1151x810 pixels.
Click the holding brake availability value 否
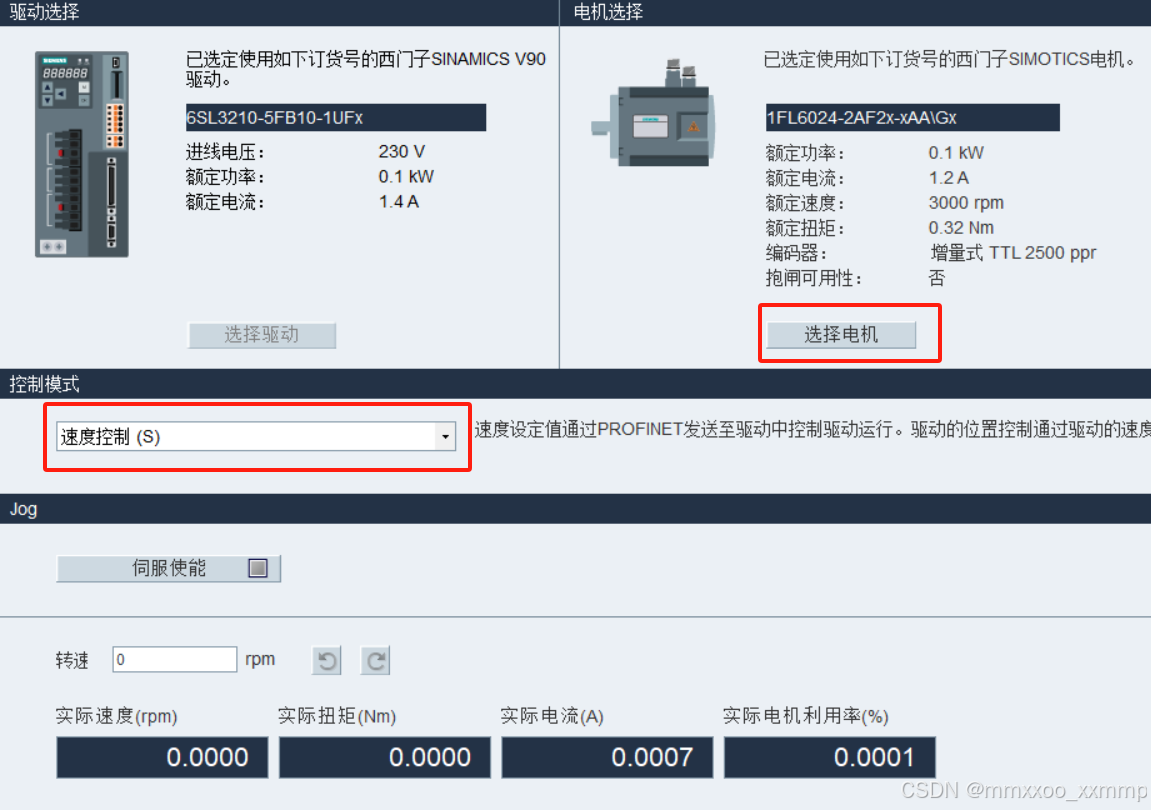point(937,278)
